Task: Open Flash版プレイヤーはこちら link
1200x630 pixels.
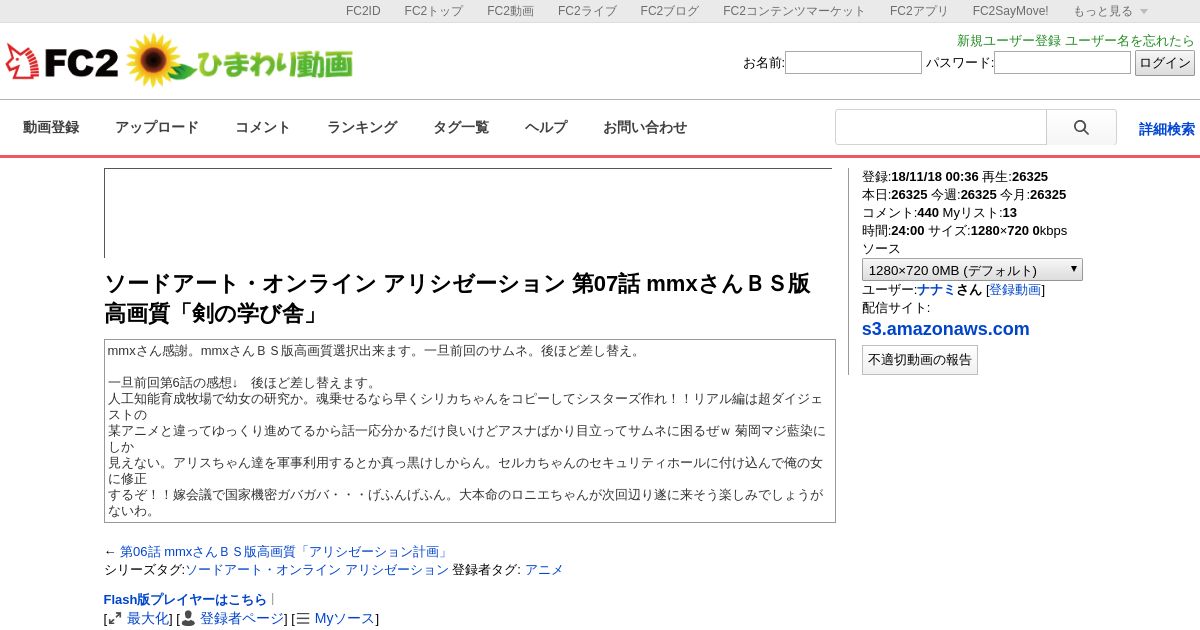Action: 185,600
